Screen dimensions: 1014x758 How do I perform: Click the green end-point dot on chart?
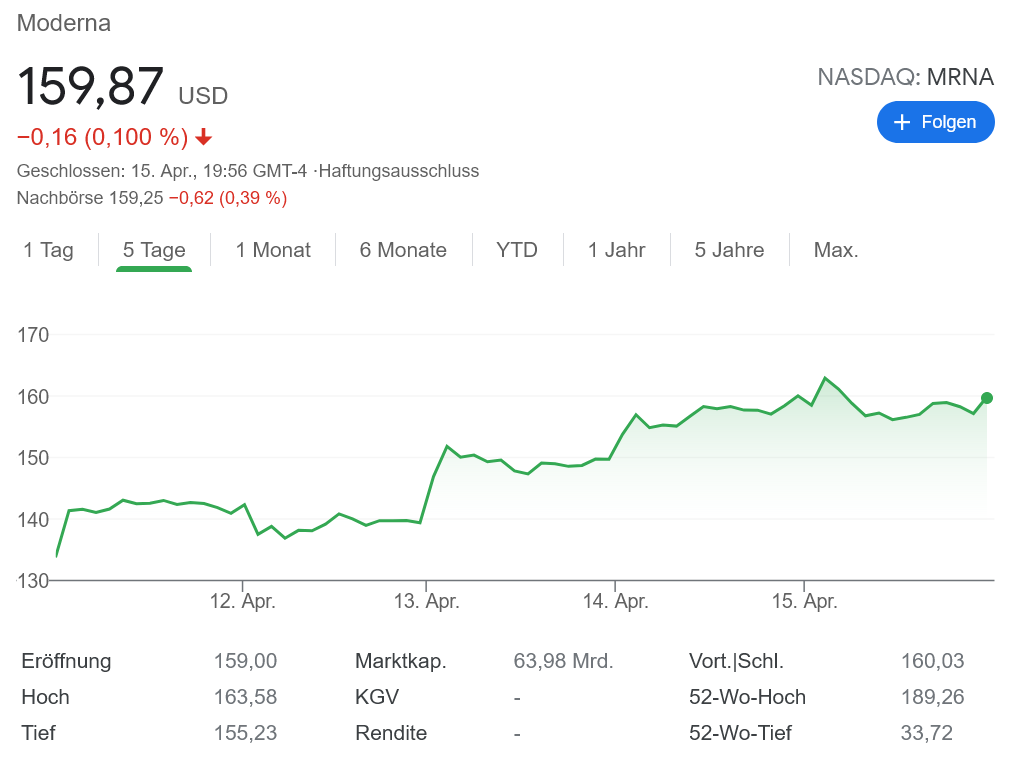(x=987, y=398)
